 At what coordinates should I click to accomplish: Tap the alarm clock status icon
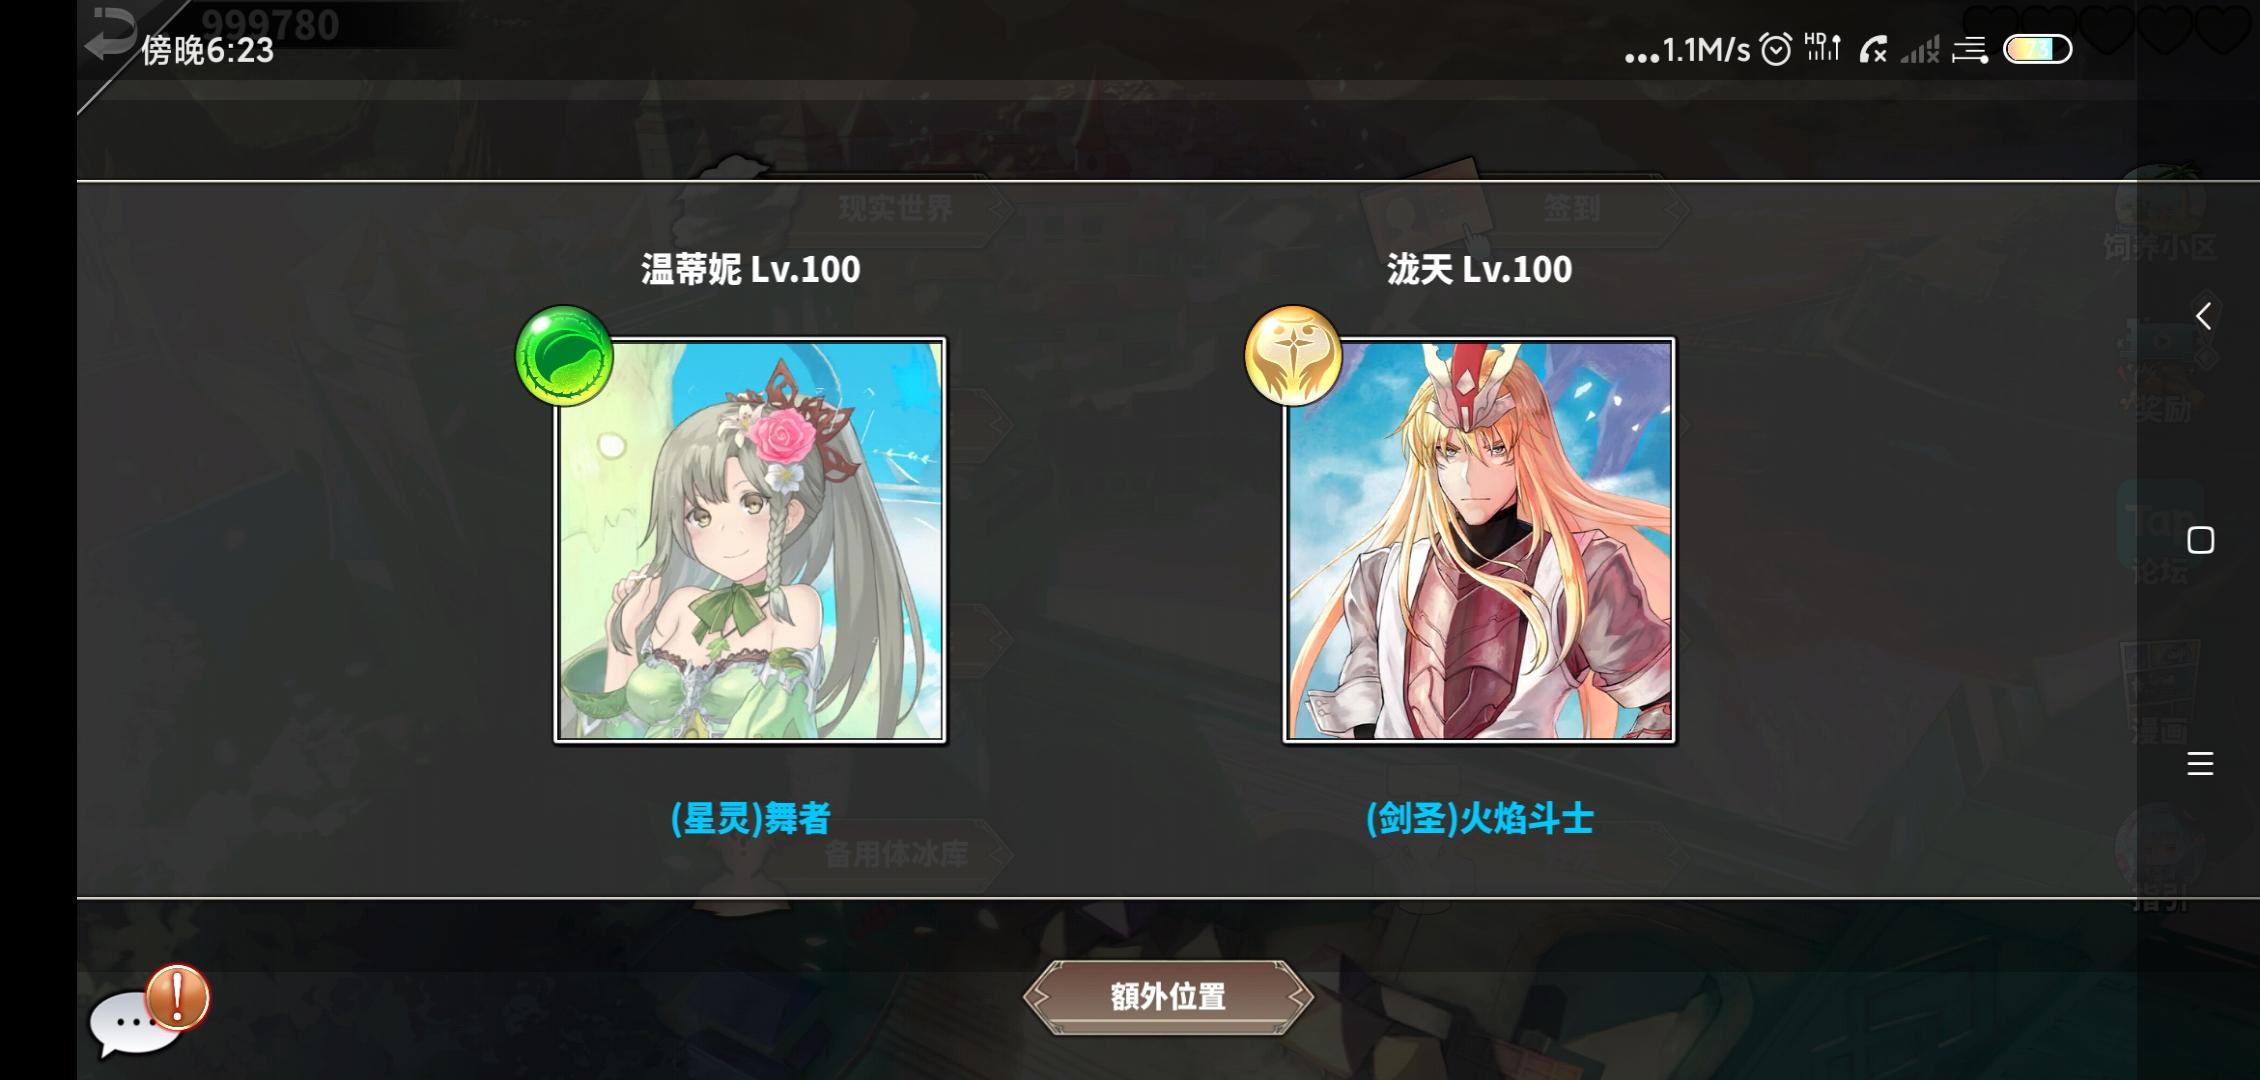click(x=1776, y=49)
